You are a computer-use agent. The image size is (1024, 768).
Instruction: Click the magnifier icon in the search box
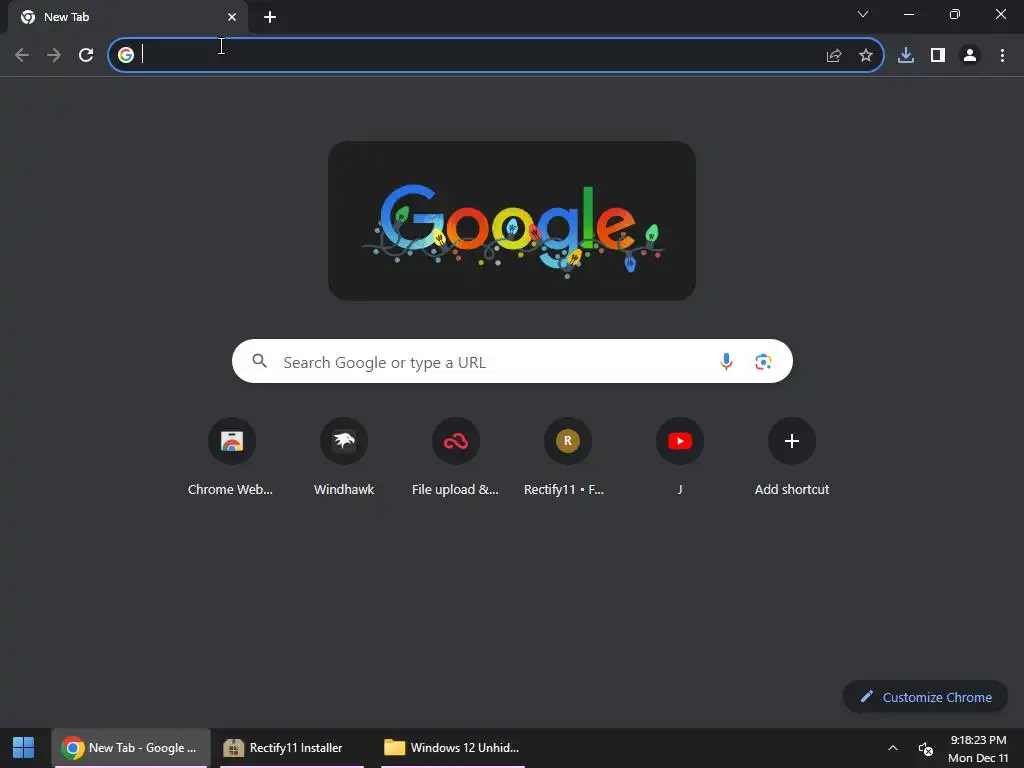click(260, 361)
